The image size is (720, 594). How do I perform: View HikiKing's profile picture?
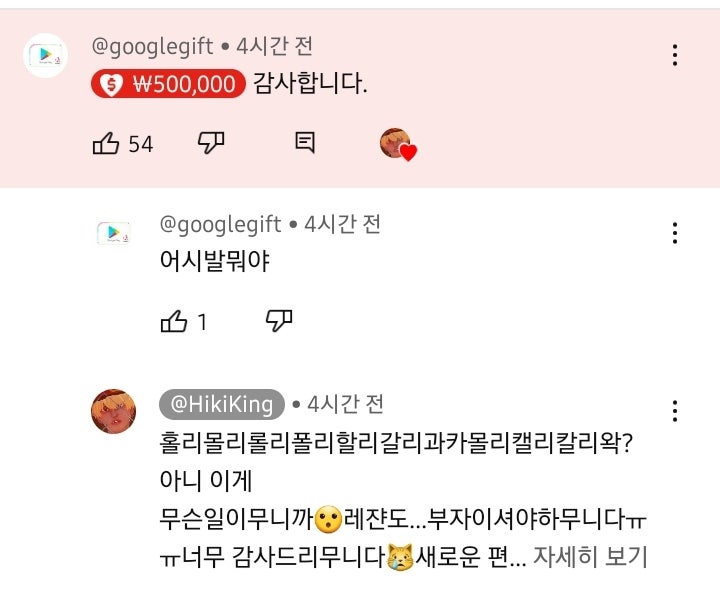pyautogui.click(x=114, y=411)
